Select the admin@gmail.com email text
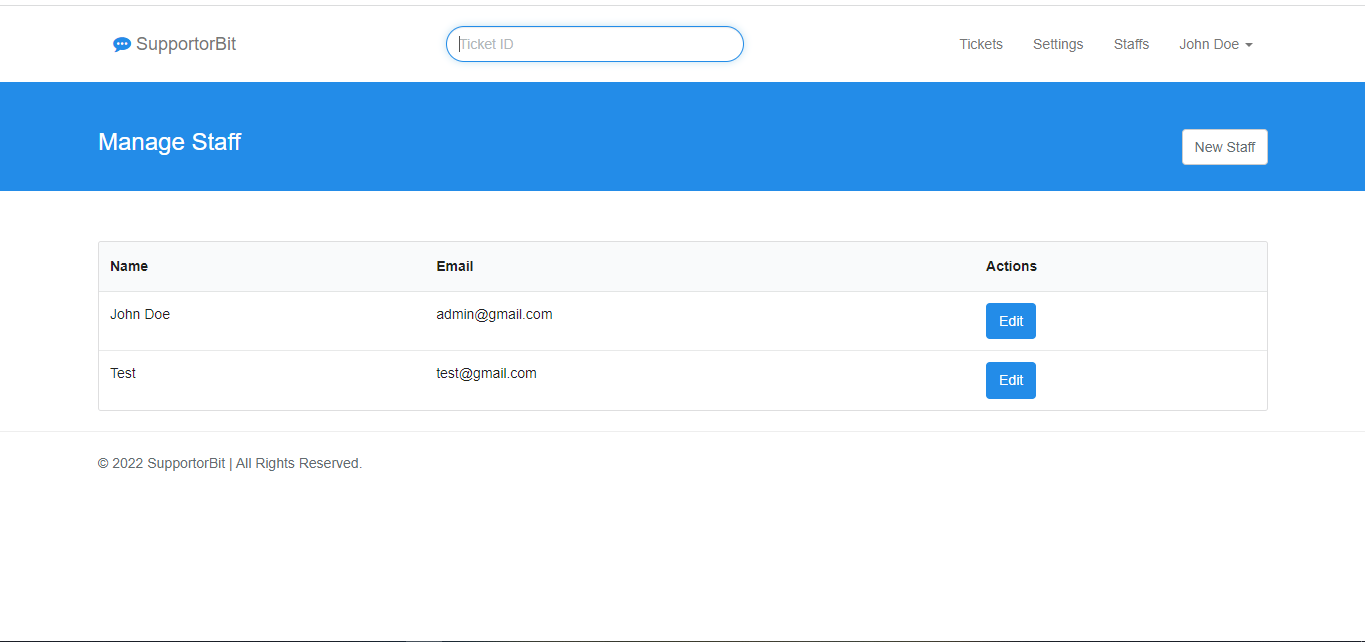1365x642 pixels. 494,314
